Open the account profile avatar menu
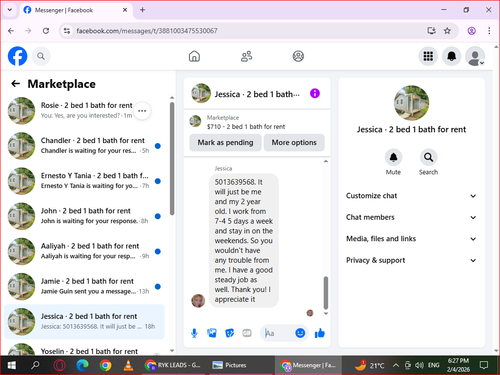Screen dimensions: 500x375 [475, 56]
